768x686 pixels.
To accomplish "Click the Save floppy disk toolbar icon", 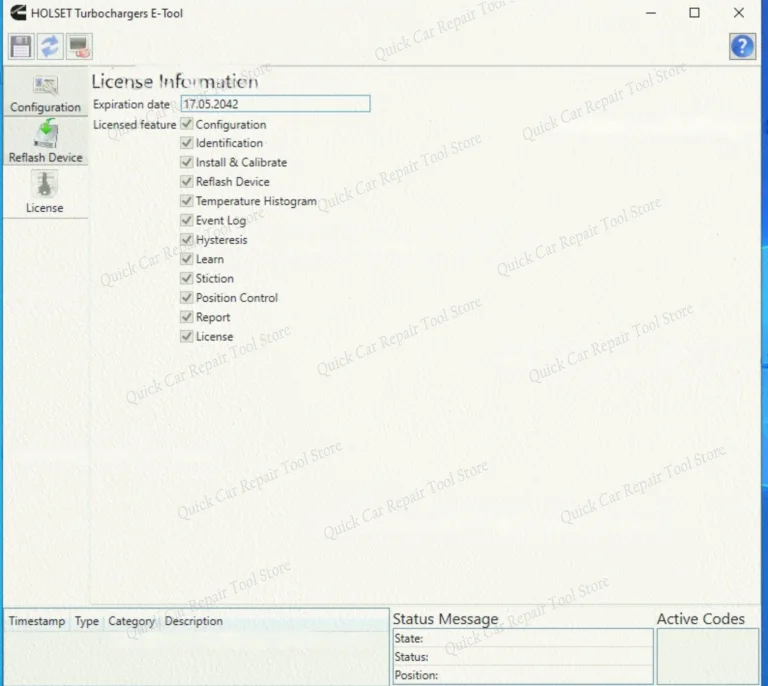I will [21, 47].
